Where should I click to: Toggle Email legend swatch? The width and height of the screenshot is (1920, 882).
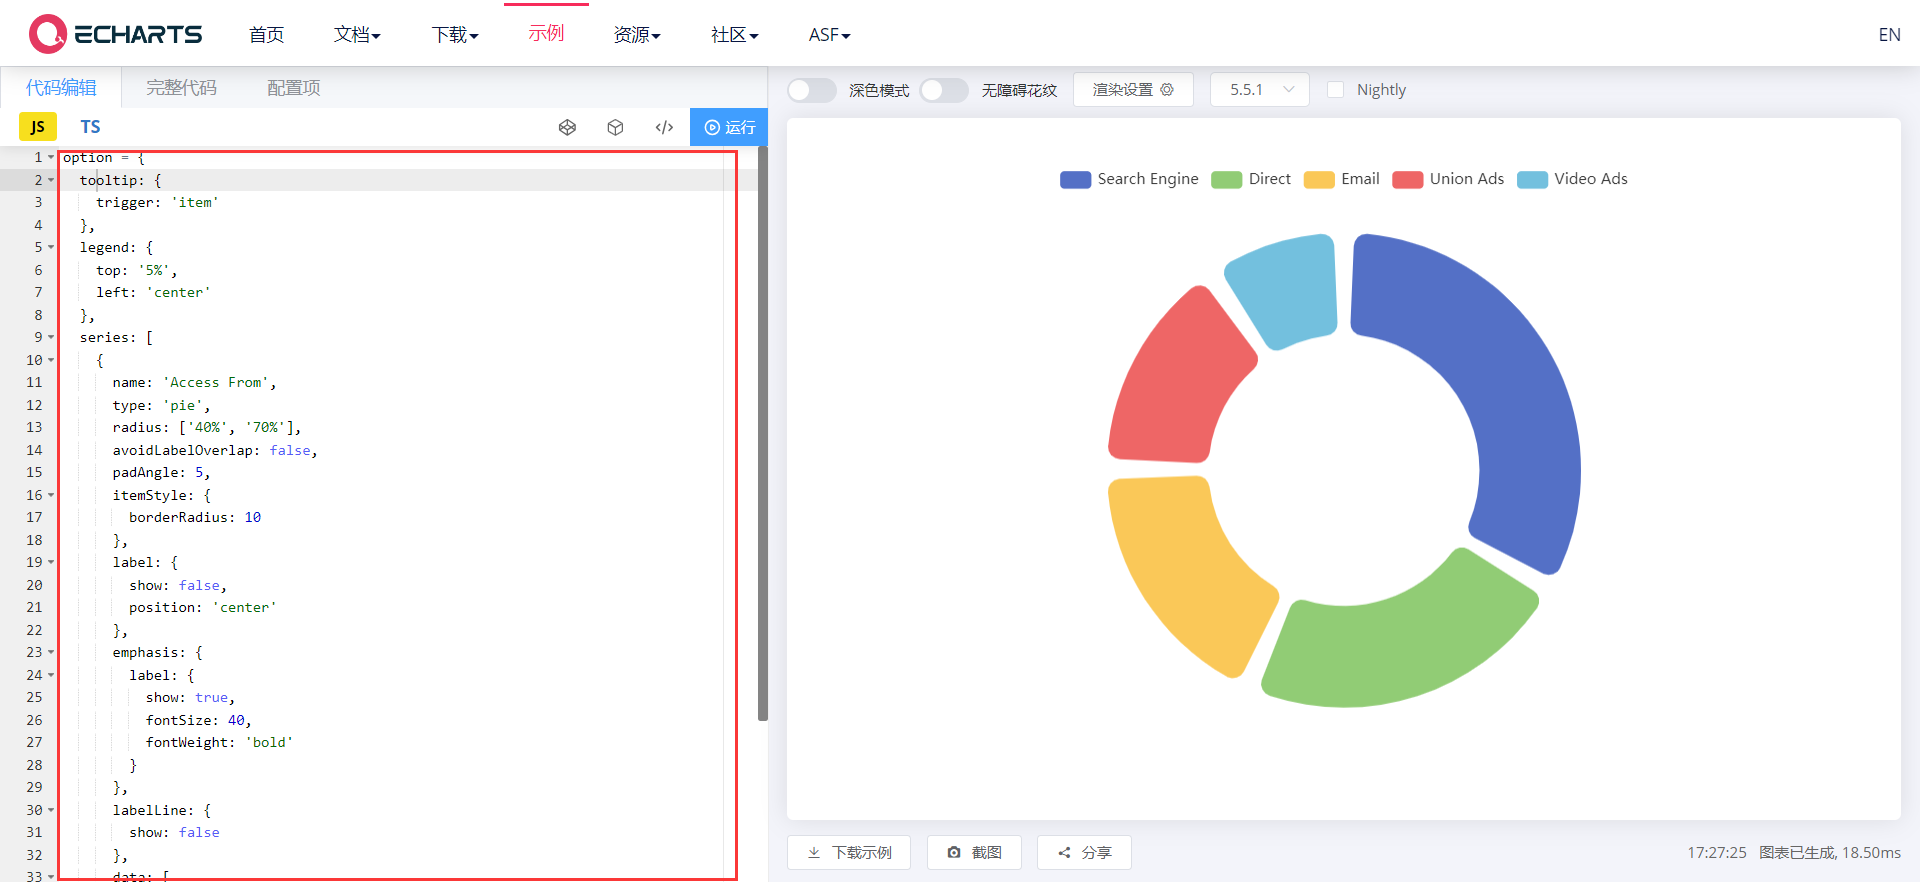pyautogui.click(x=1319, y=179)
